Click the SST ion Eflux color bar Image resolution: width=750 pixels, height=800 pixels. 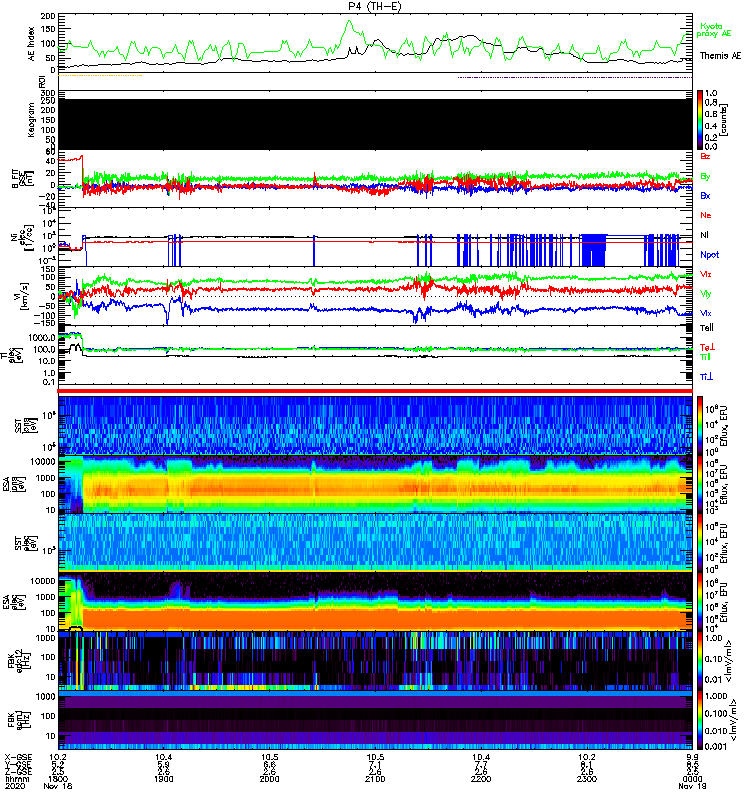(700, 425)
